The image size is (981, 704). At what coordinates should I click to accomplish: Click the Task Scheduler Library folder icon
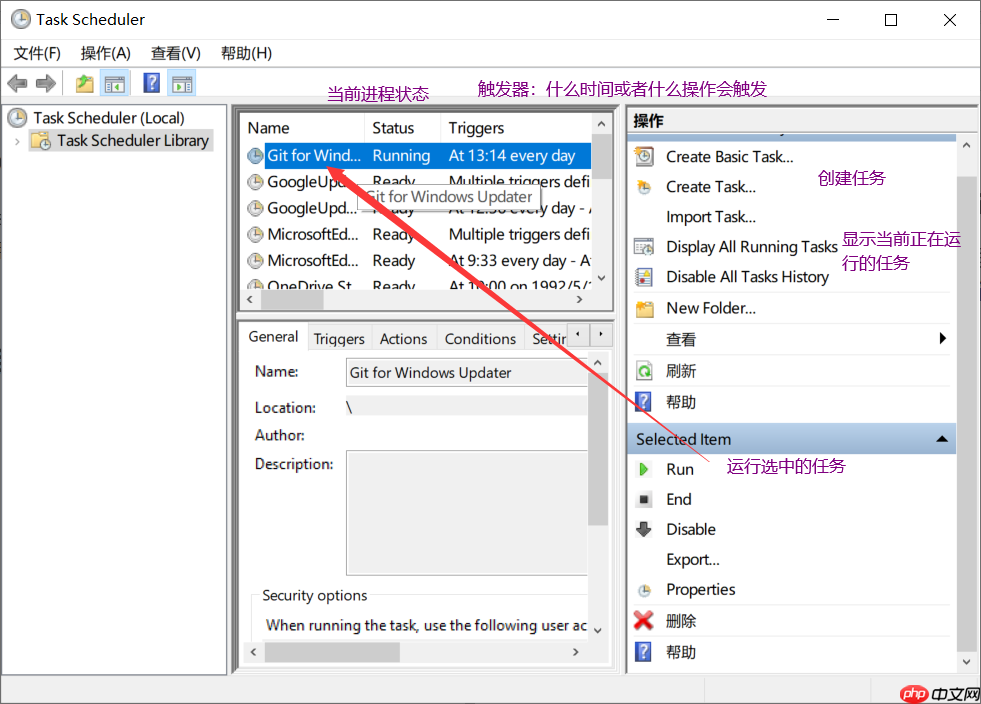tap(42, 141)
